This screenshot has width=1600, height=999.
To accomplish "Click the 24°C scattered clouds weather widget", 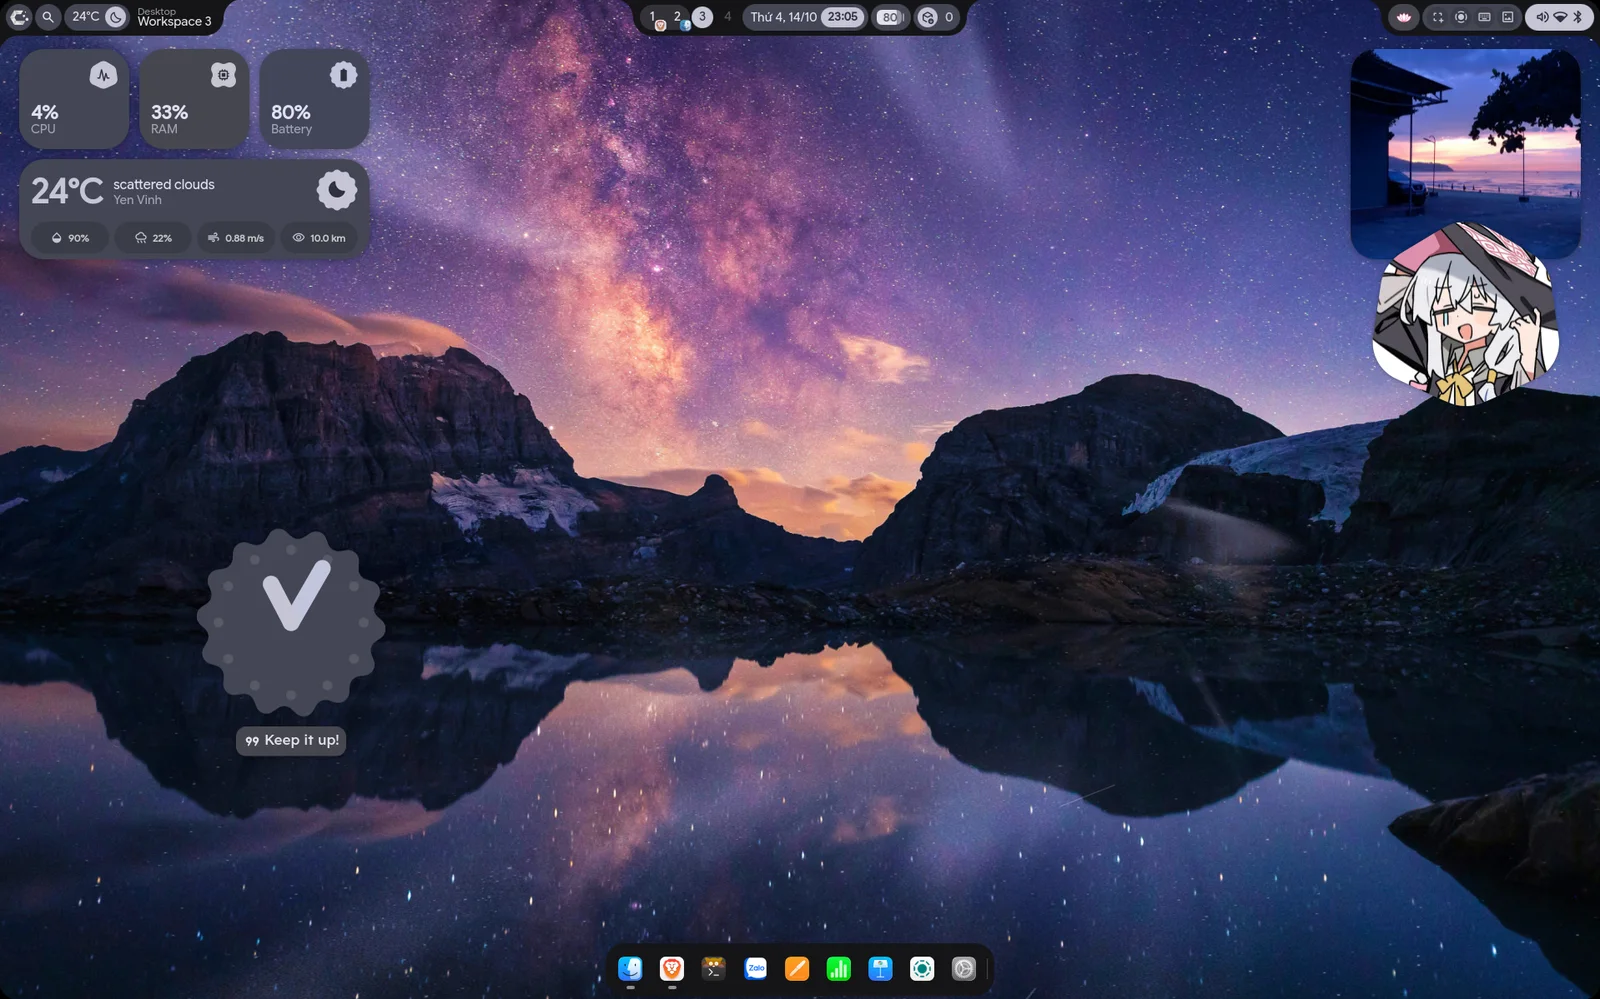I will point(194,209).
